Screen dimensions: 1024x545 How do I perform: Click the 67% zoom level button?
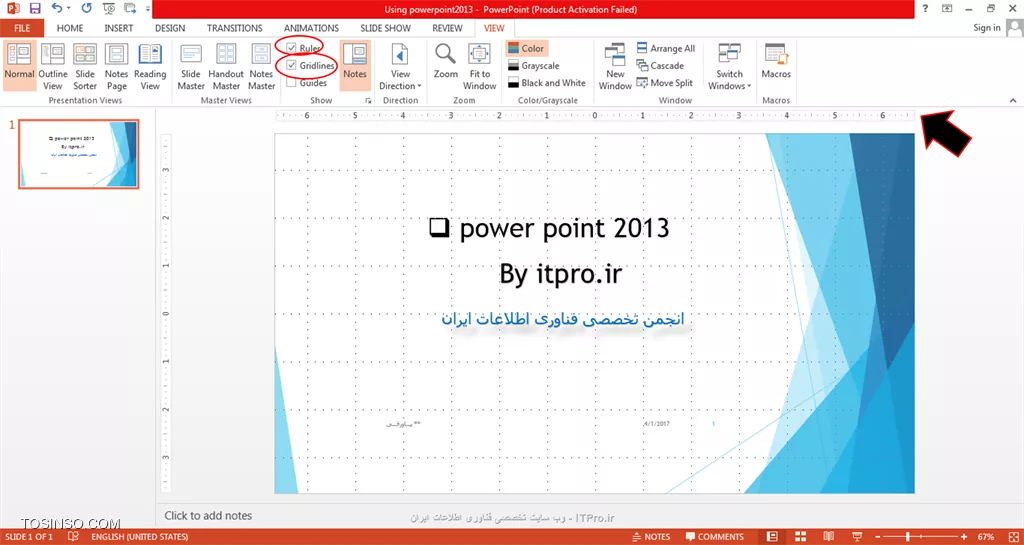click(x=986, y=537)
